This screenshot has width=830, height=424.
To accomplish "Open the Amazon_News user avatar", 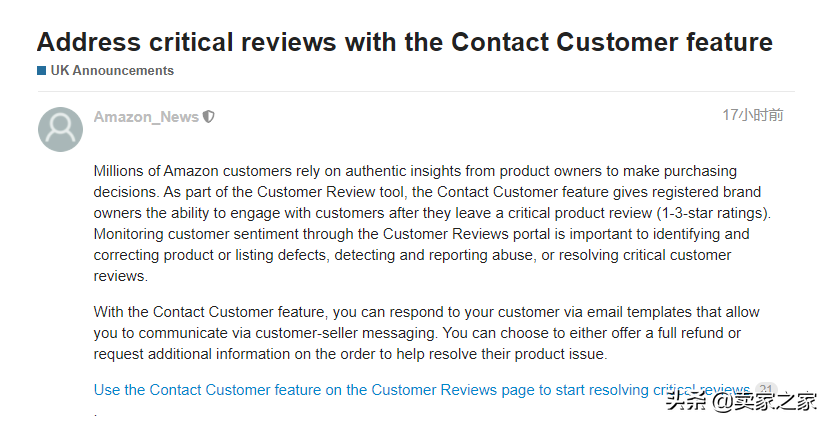I will tap(60, 129).
